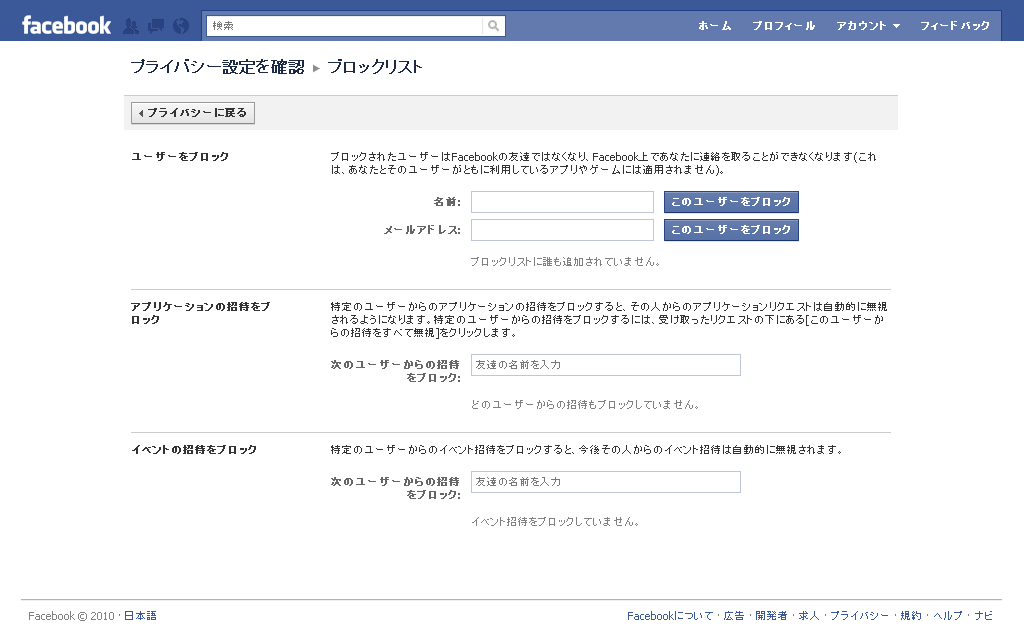Click the Facebook © 2010 footer text

[71, 616]
